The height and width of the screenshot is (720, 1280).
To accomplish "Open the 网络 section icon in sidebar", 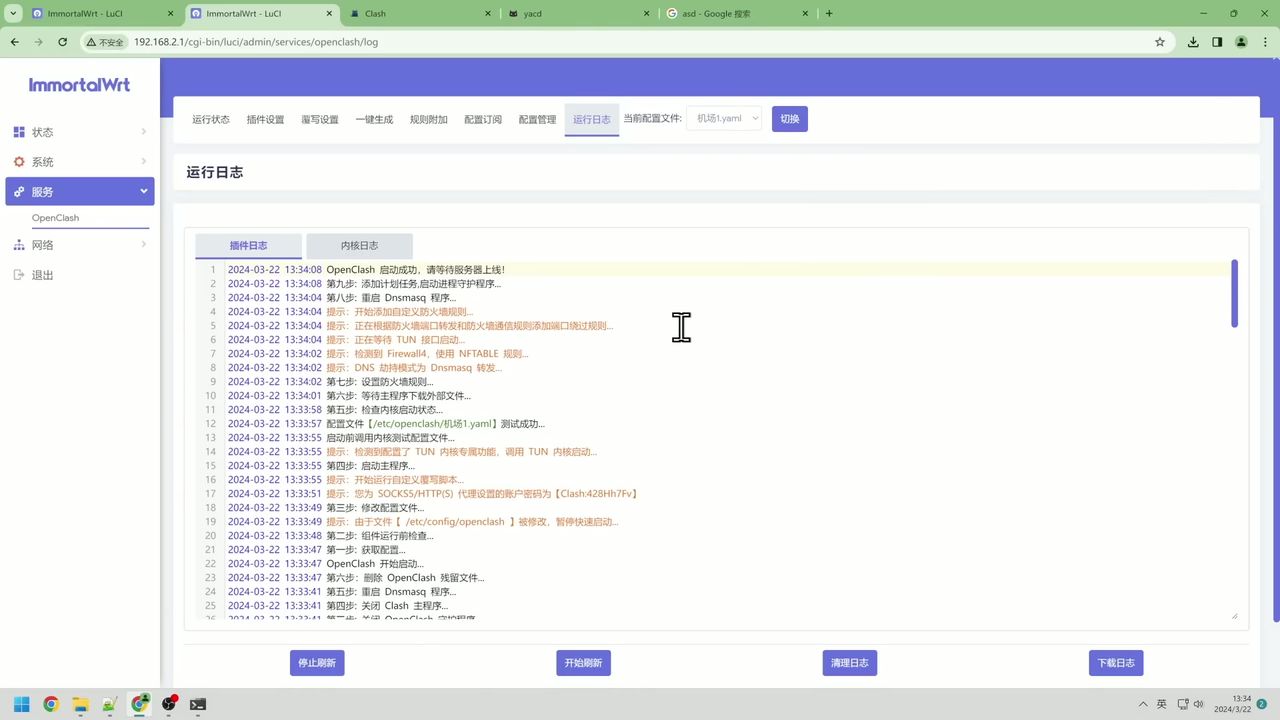I will pos(18,245).
